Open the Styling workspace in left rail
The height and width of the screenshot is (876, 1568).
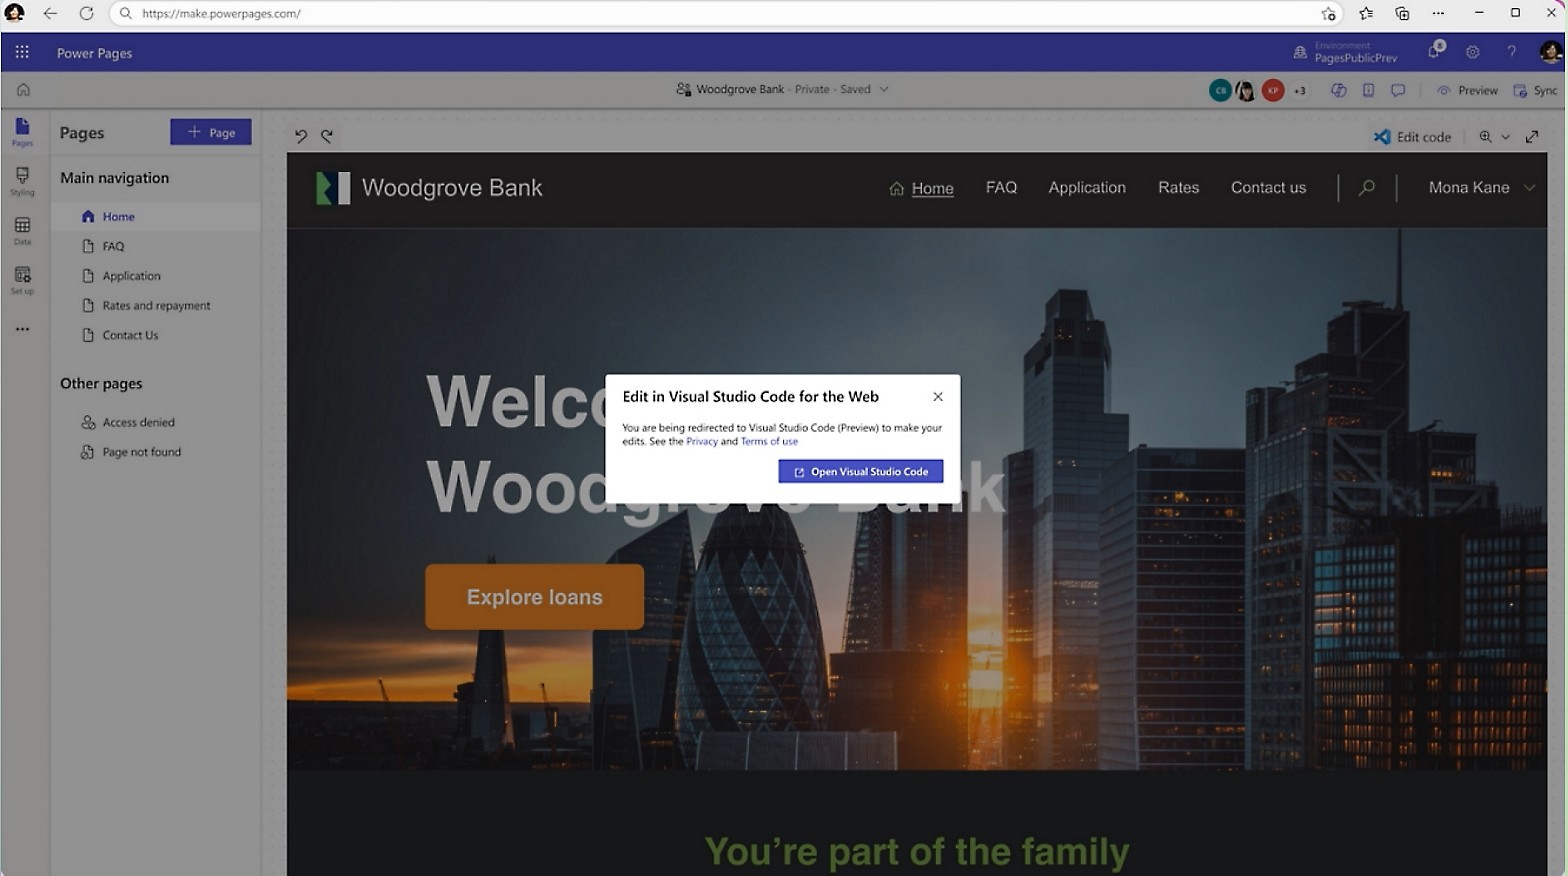point(22,181)
